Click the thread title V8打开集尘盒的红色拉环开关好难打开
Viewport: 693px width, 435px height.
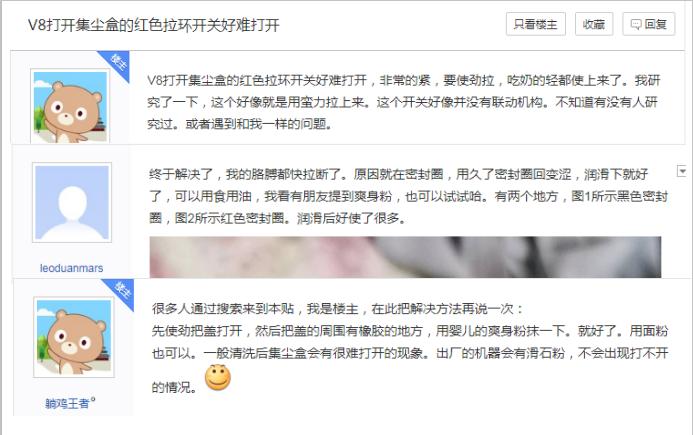pyautogui.click(x=153, y=25)
